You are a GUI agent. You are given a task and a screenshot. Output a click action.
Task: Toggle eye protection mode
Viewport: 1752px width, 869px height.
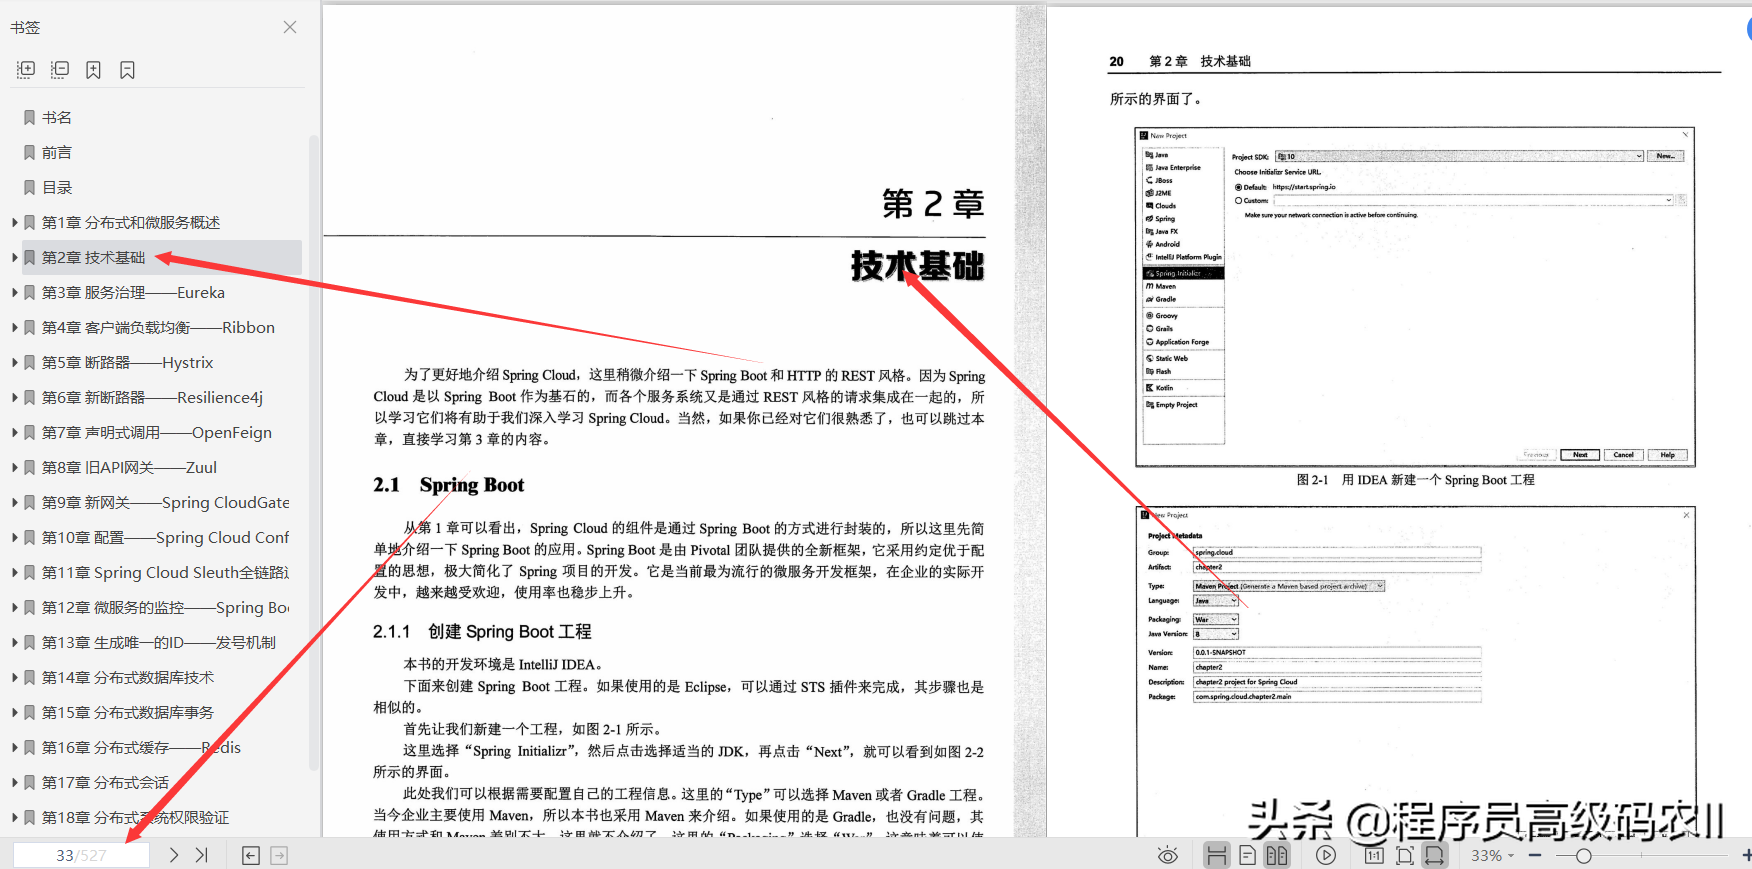(1167, 855)
